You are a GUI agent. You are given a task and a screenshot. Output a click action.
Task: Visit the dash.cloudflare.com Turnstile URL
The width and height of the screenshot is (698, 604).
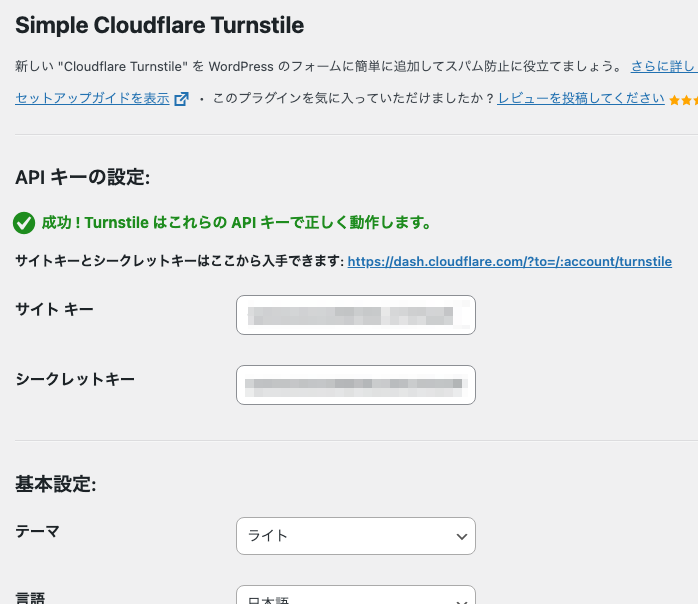(509, 261)
